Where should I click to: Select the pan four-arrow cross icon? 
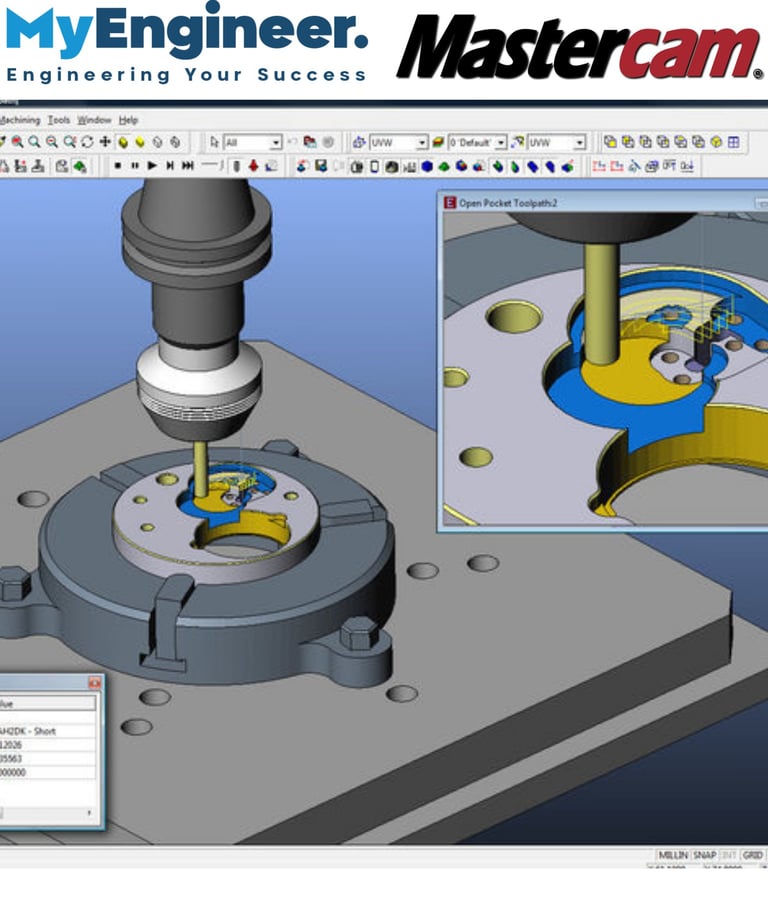104,142
